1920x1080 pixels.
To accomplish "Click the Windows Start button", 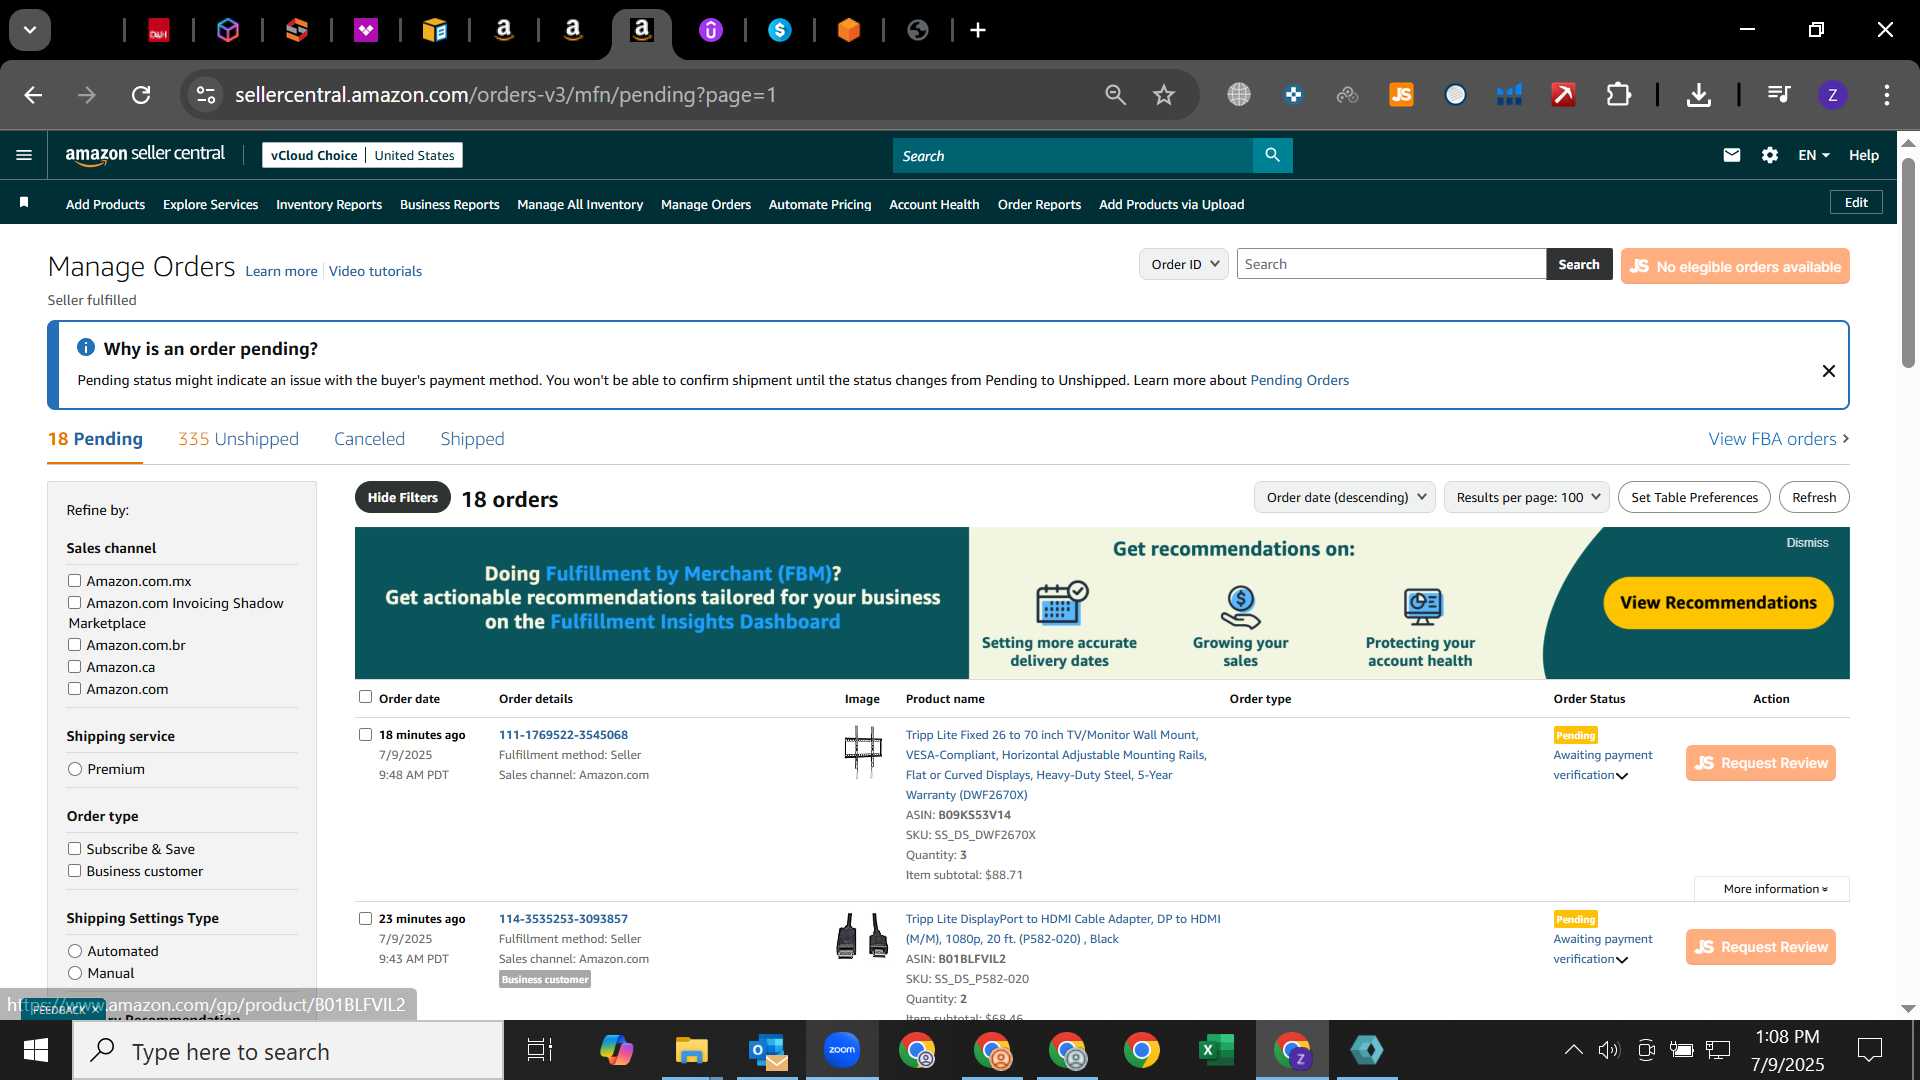I will coord(36,1050).
